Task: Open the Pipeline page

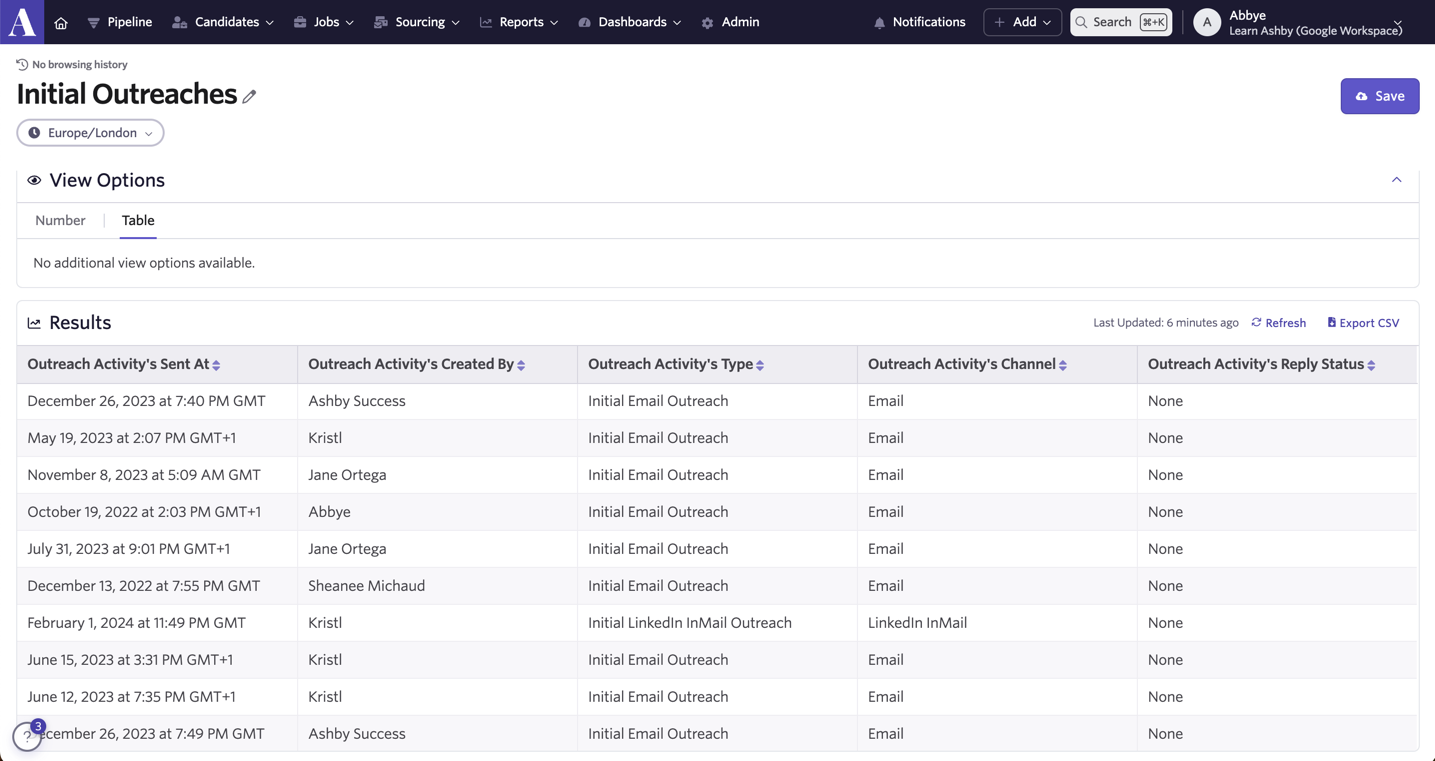Action: point(120,22)
